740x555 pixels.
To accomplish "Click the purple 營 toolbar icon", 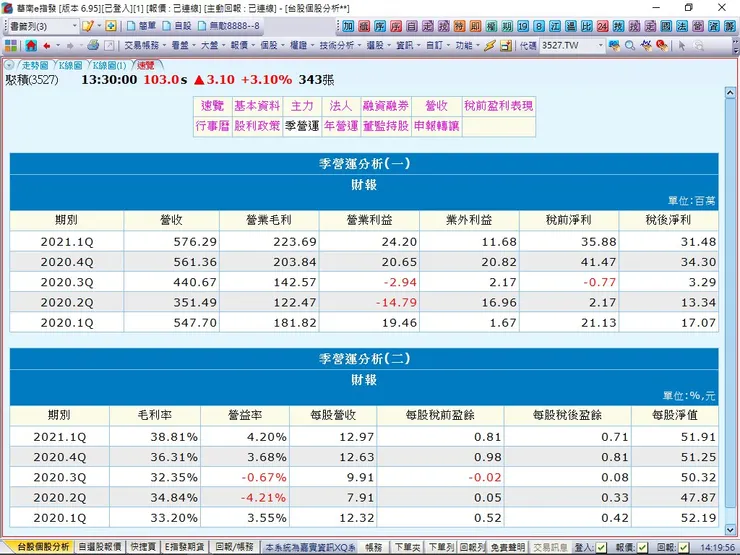I will [698, 26].
